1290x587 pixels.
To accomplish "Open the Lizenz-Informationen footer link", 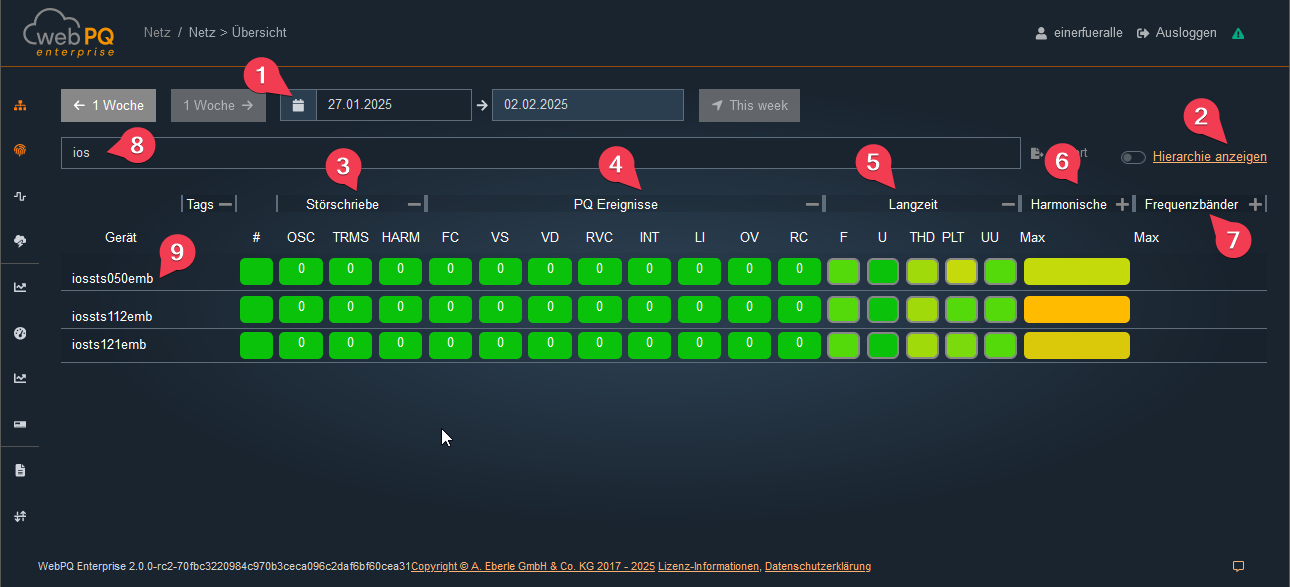I will pyautogui.click(x=708, y=566).
